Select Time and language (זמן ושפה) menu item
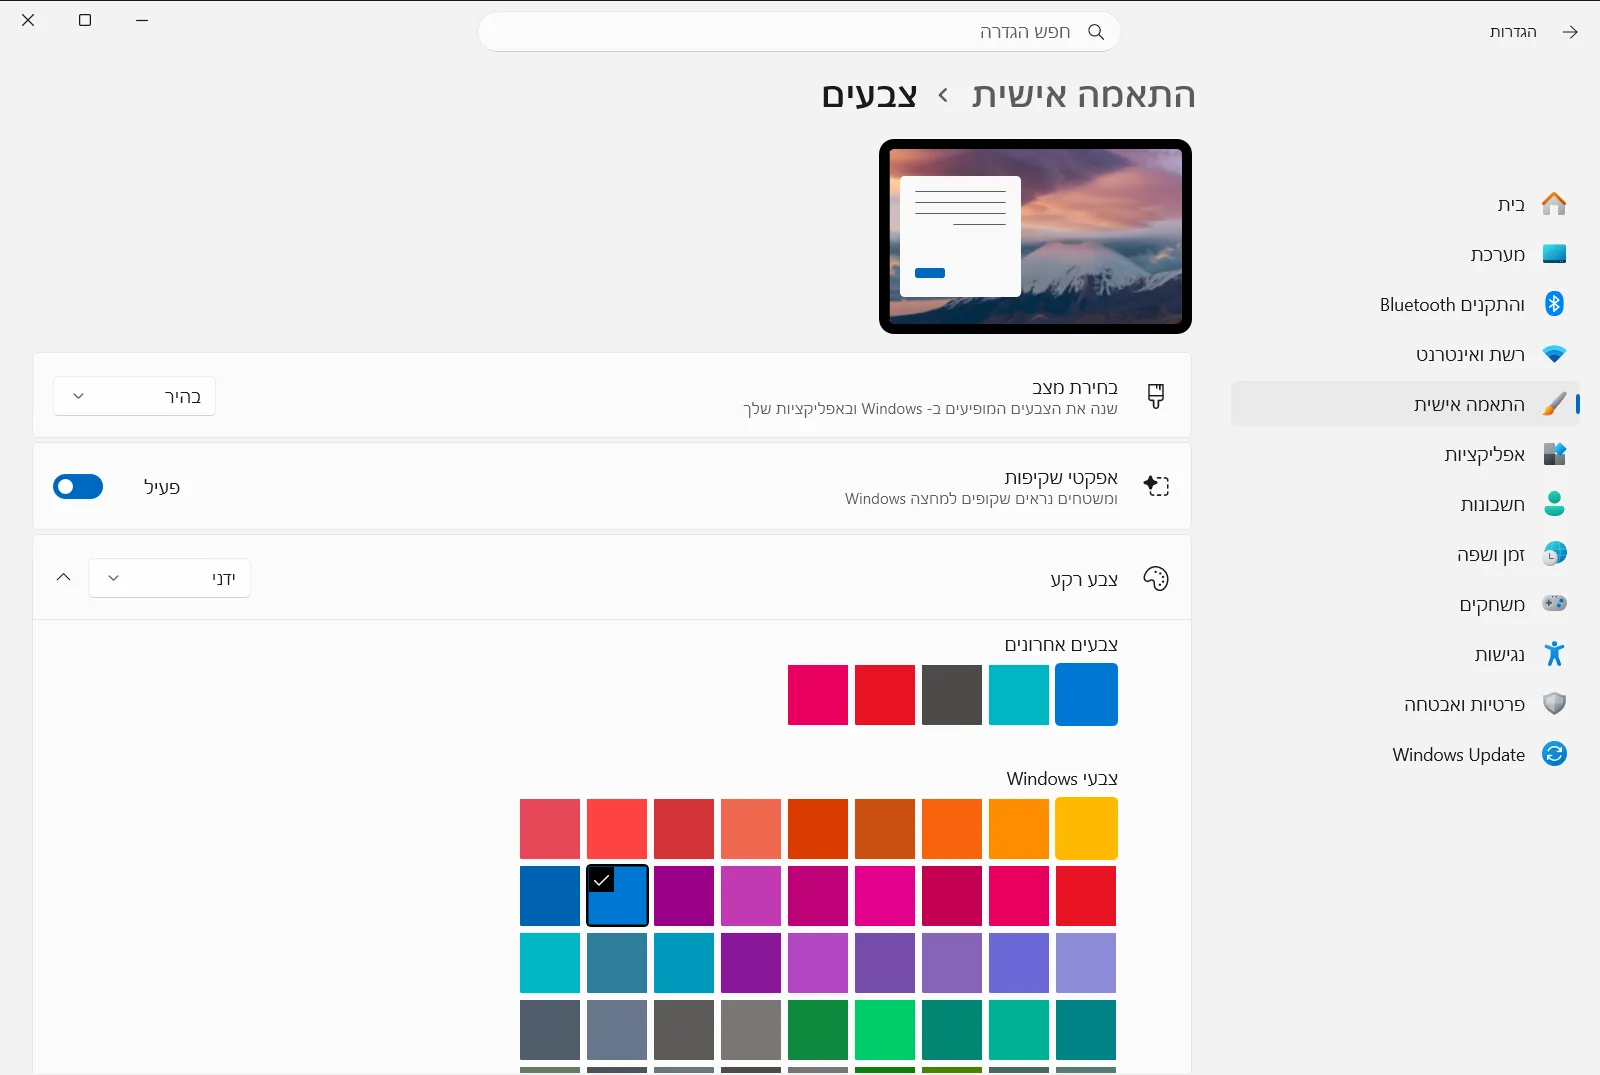 click(x=1405, y=554)
